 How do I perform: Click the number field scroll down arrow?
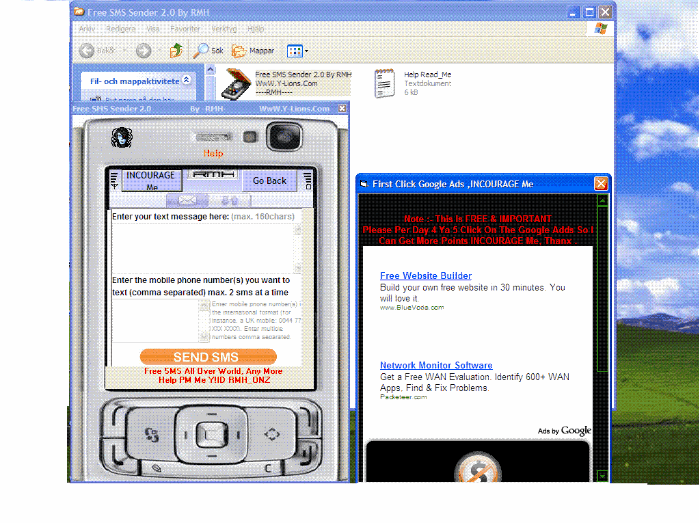[204, 337]
